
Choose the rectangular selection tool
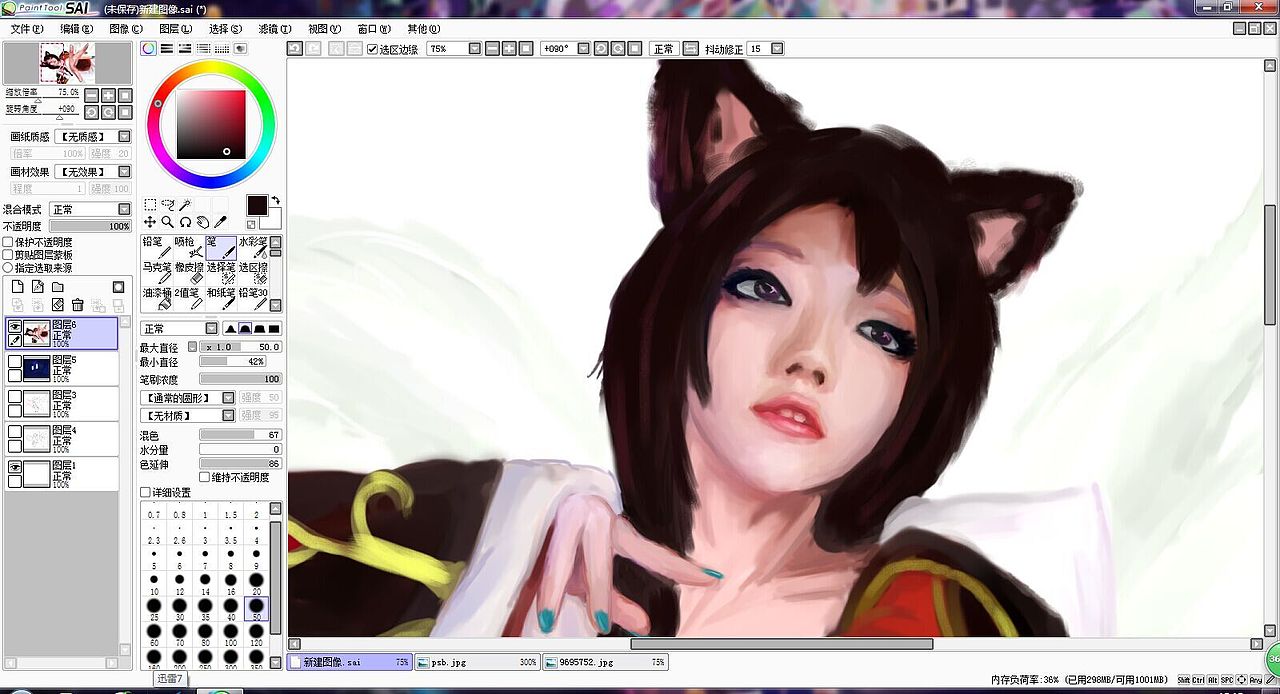150,205
